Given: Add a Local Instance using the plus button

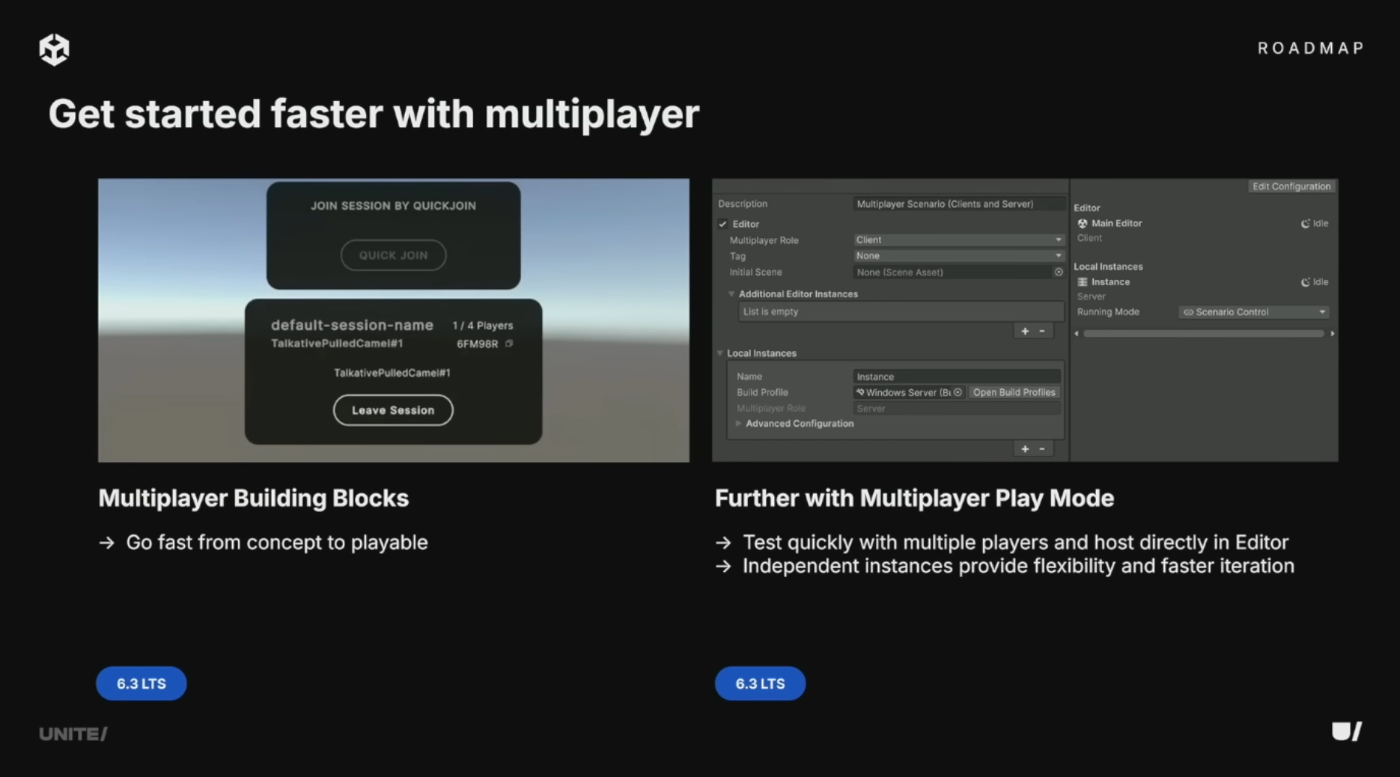Looking at the screenshot, I should 1025,449.
